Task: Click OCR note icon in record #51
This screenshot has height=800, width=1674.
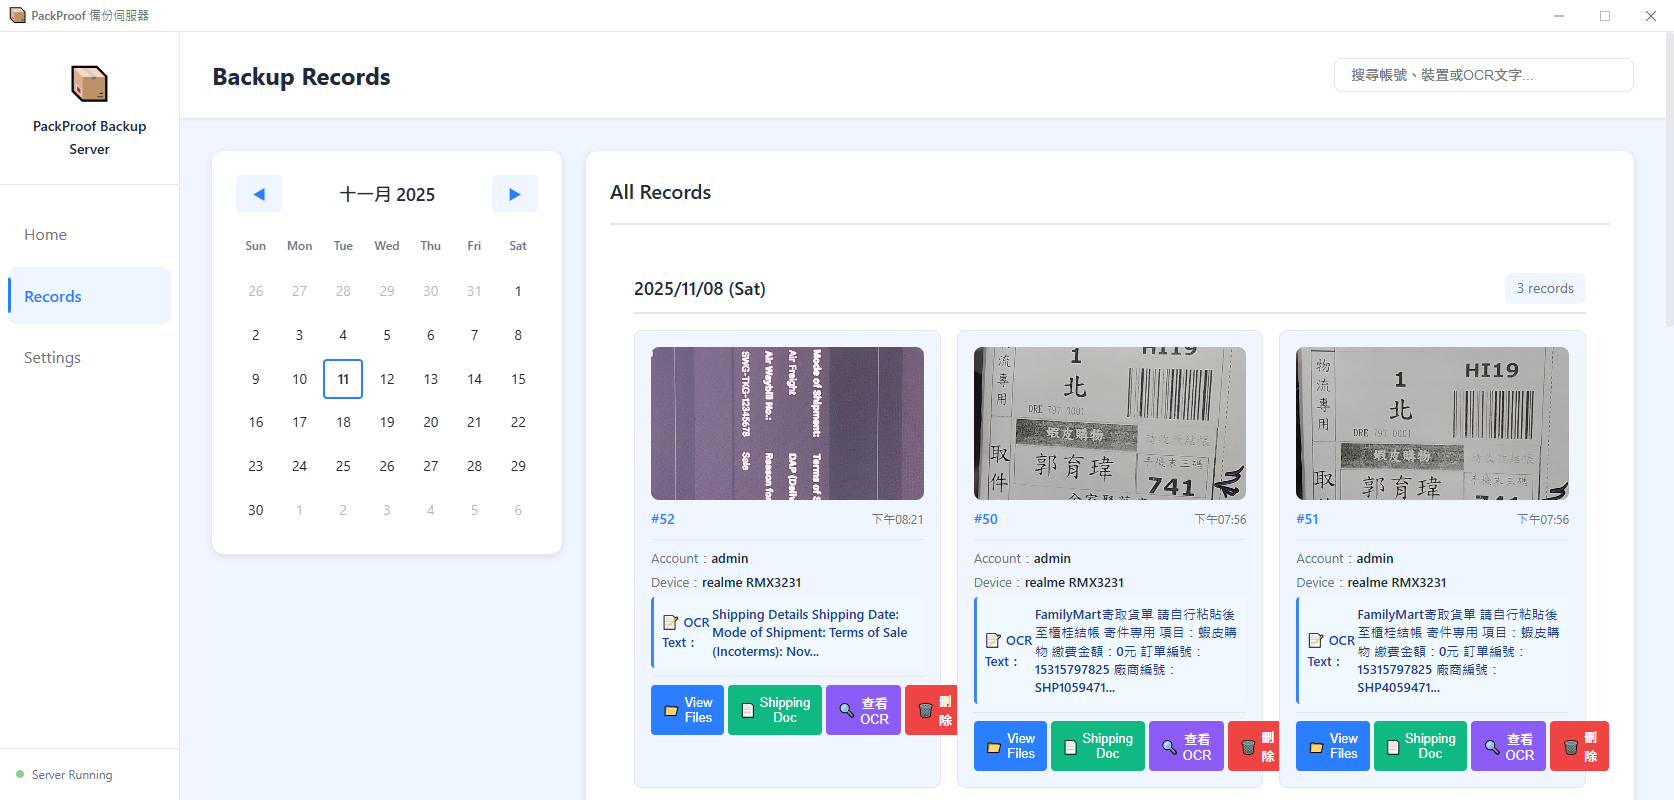Action: click(x=1316, y=640)
